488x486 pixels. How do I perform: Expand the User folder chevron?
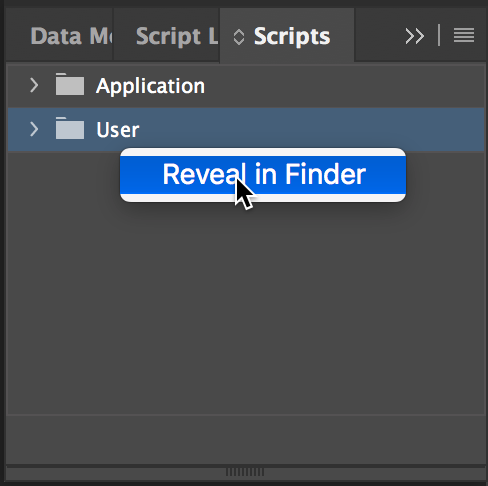pos(34,129)
